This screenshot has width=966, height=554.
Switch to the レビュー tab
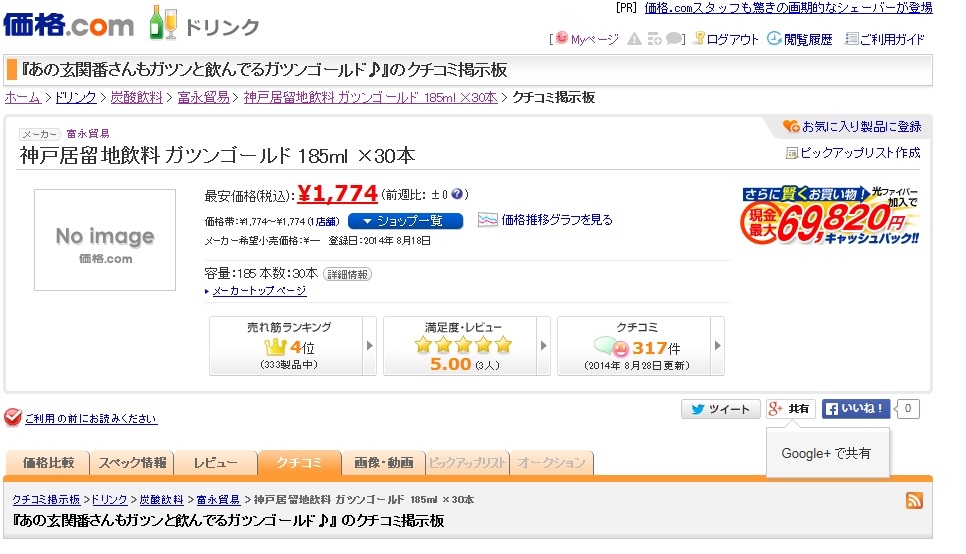215,463
